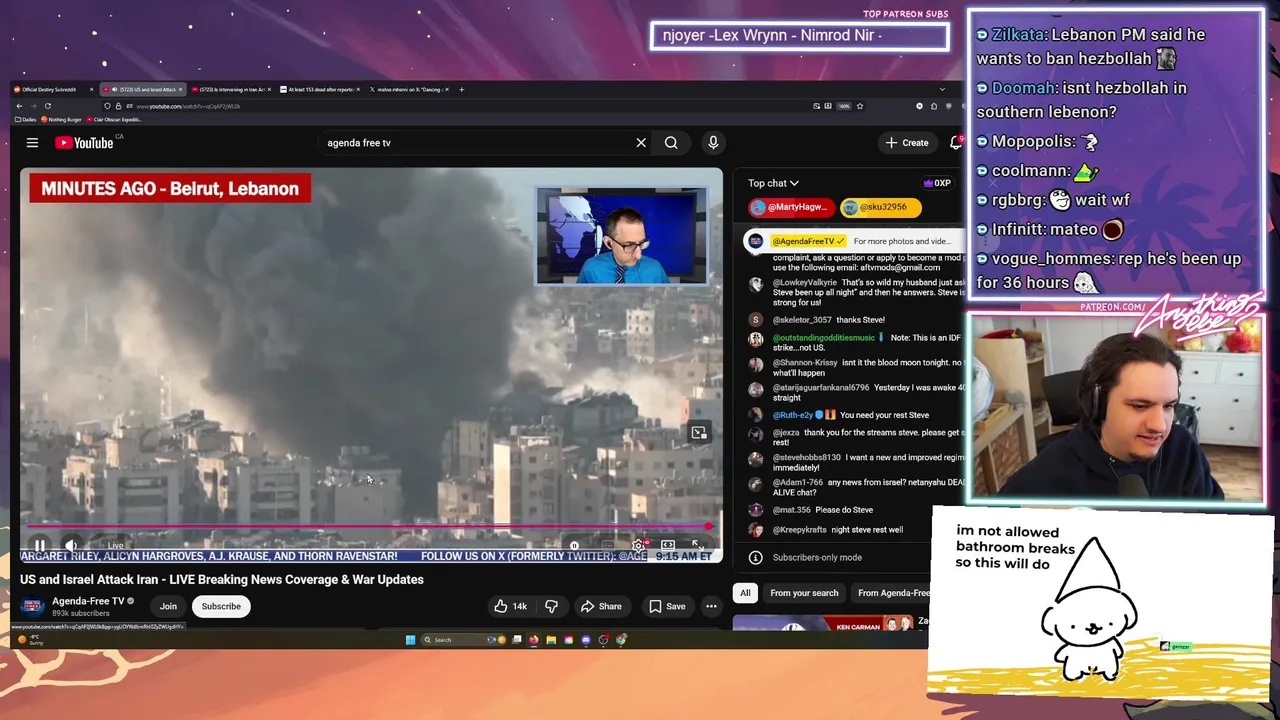Select the From Agenda-Free chip
Image resolution: width=1280 pixels, height=720 pixels.
click(892, 593)
